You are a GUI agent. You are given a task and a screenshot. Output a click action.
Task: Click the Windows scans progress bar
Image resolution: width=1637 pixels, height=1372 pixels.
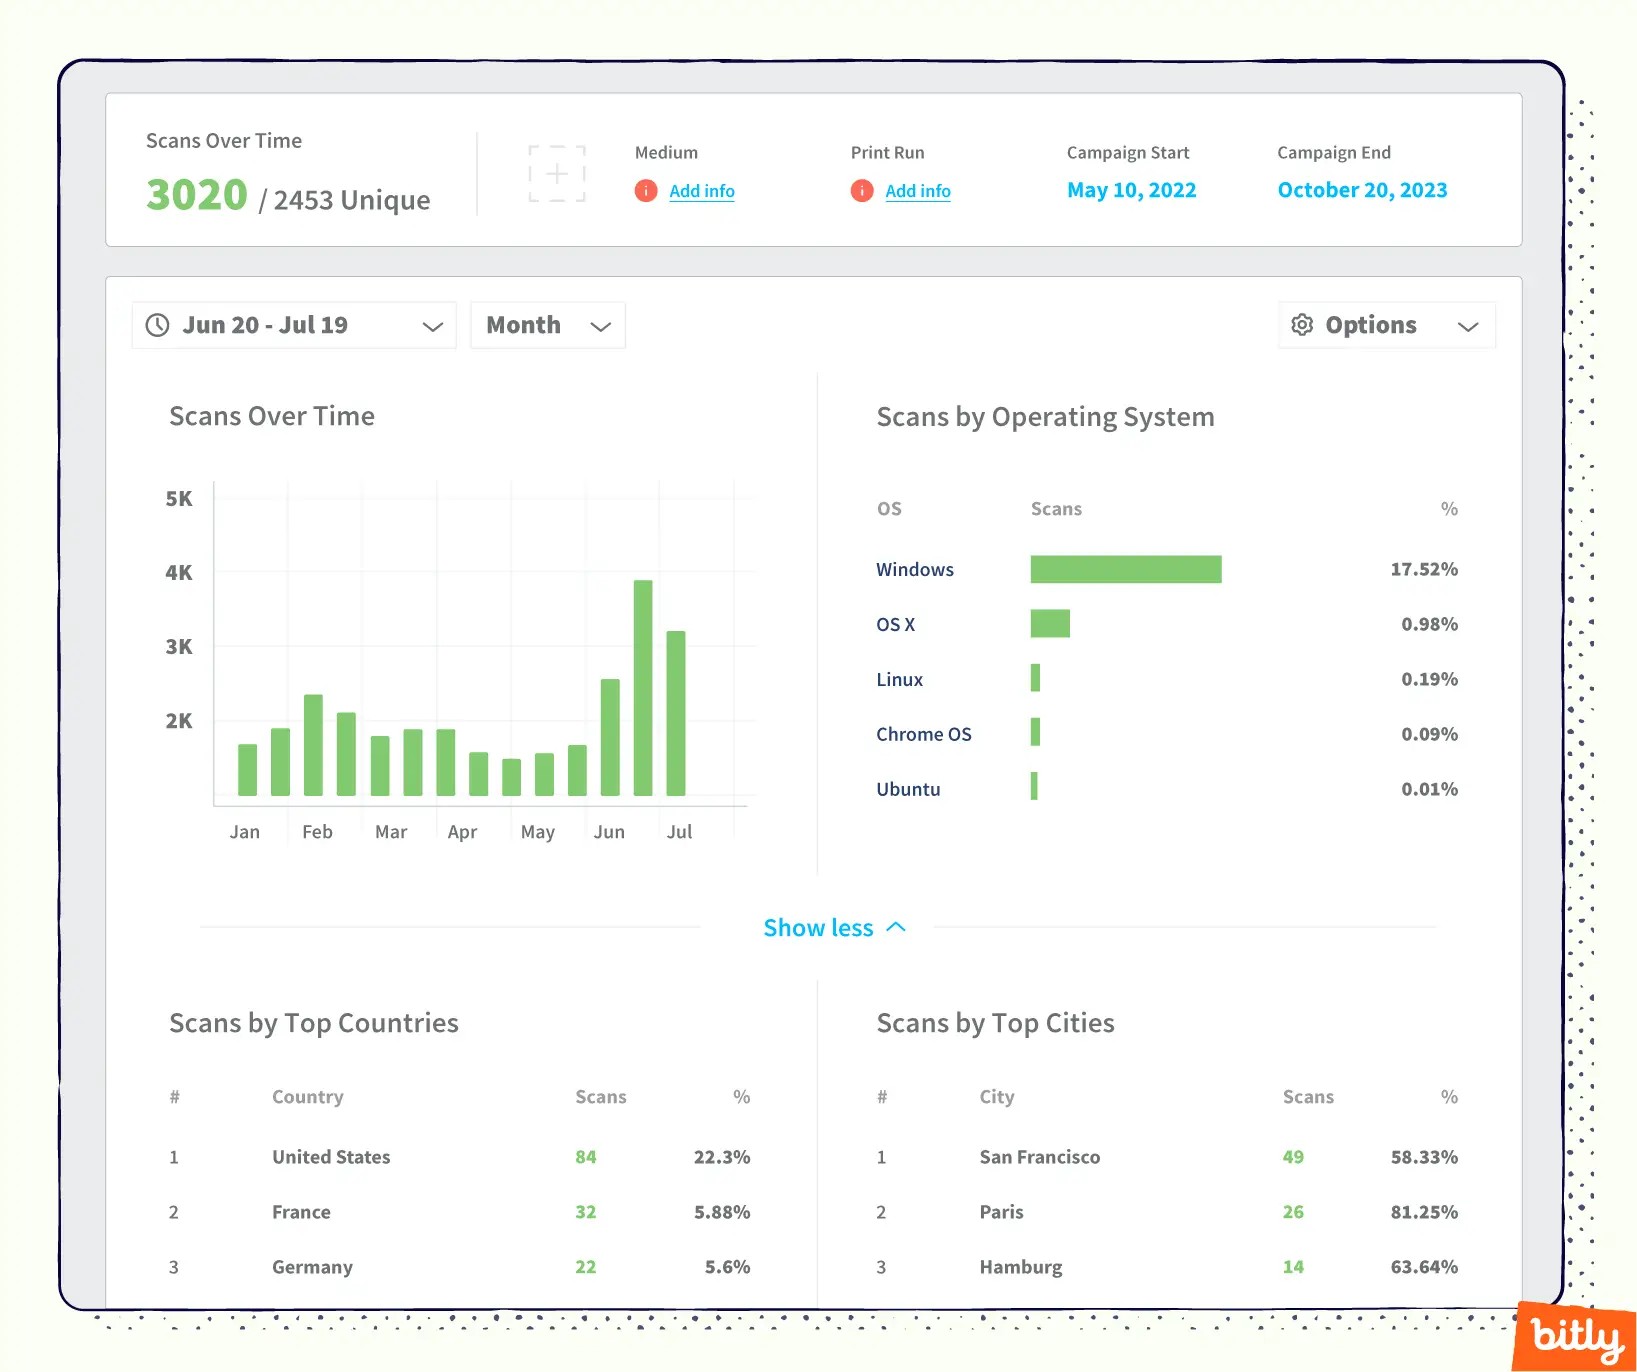click(1125, 569)
